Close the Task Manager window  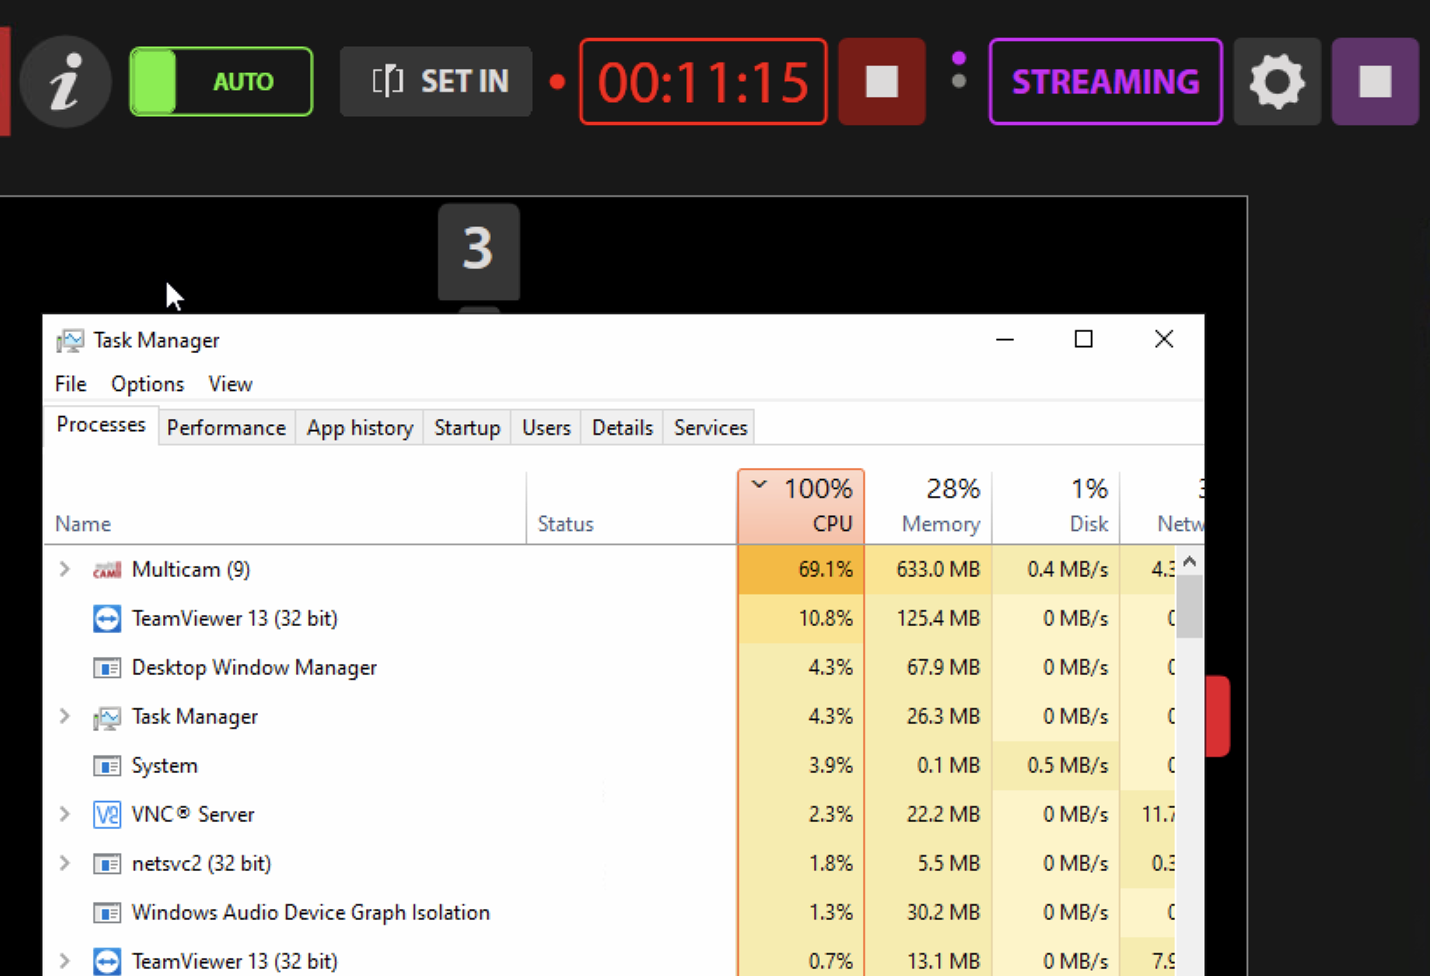[1164, 339]
